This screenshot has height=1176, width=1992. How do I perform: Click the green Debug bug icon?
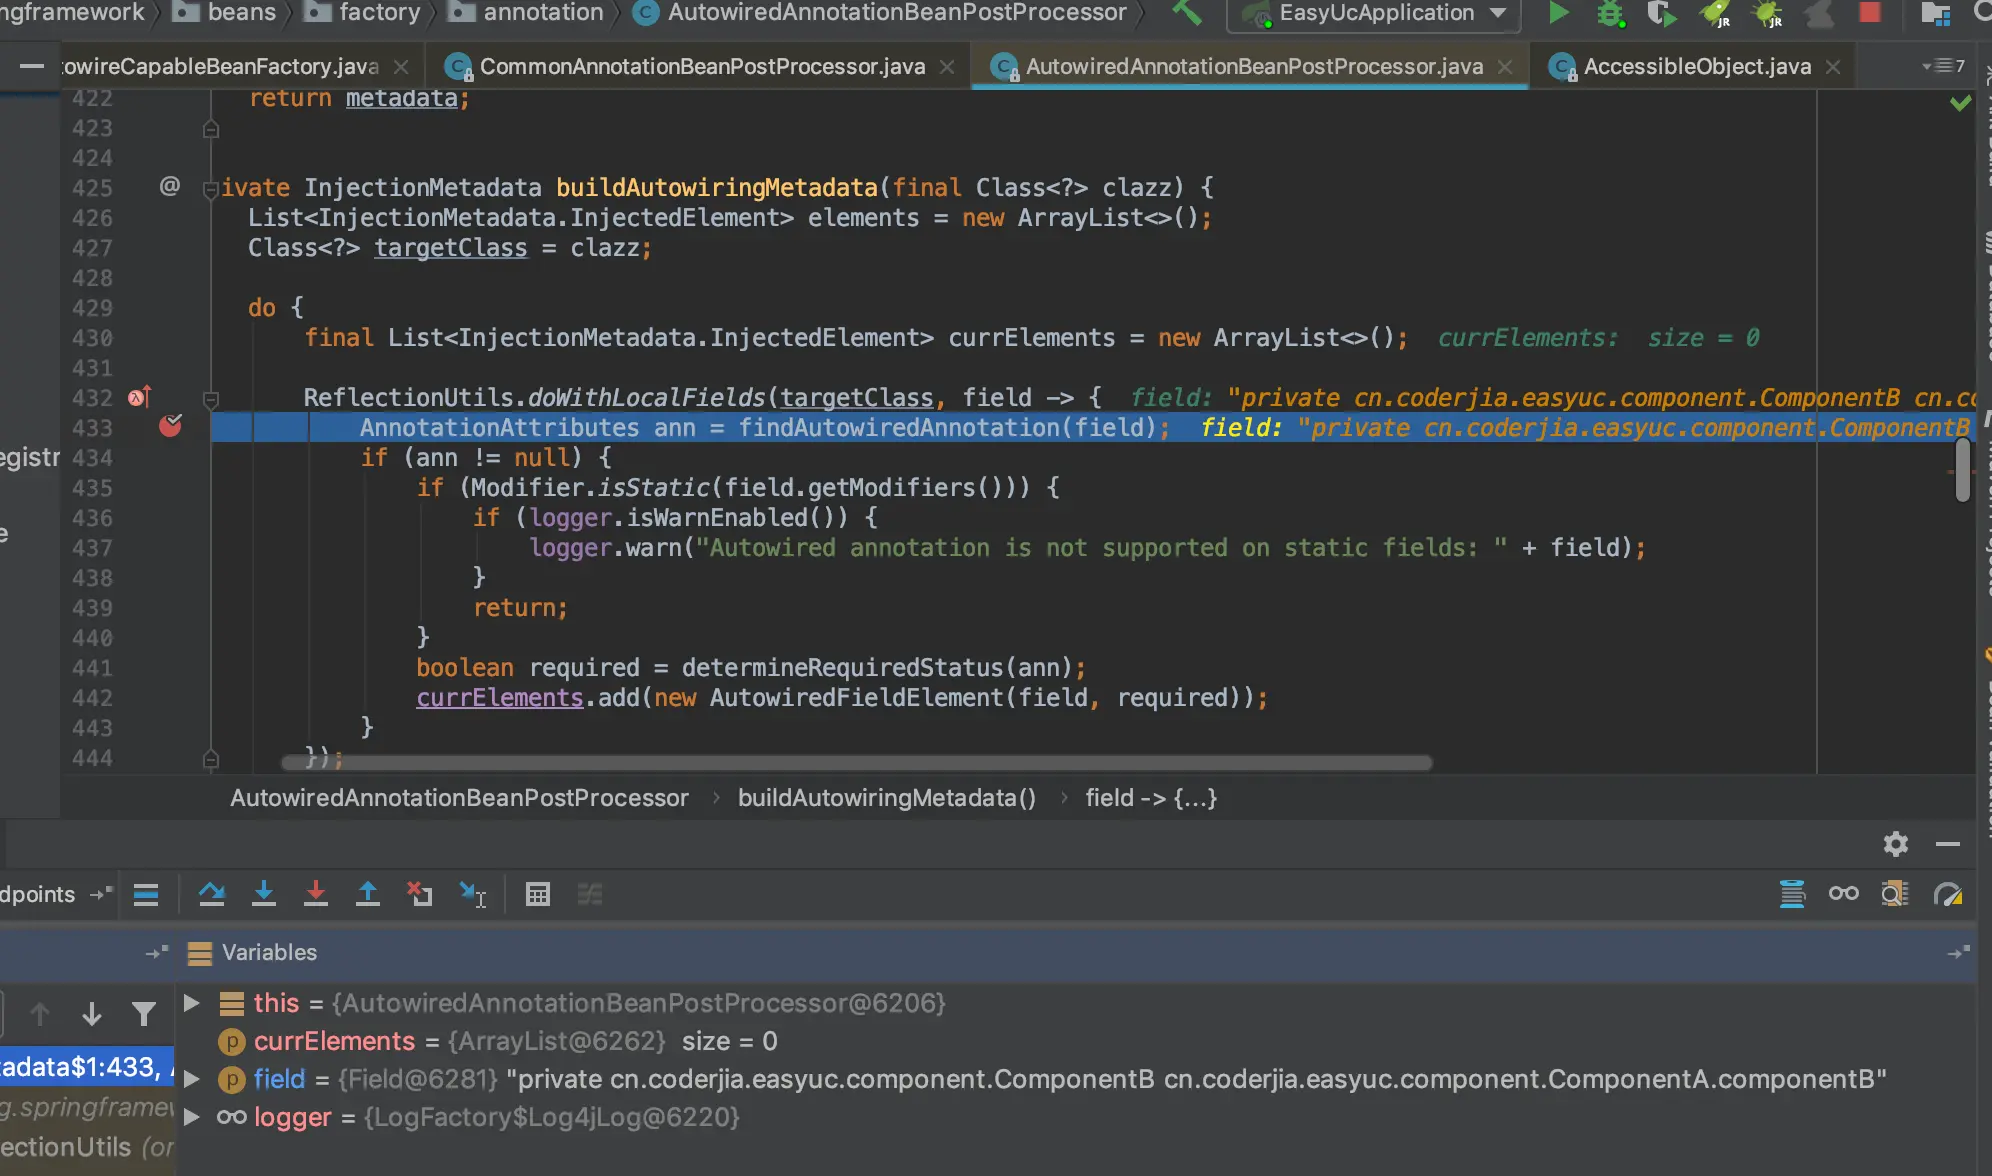click(x=1610, y=13)
